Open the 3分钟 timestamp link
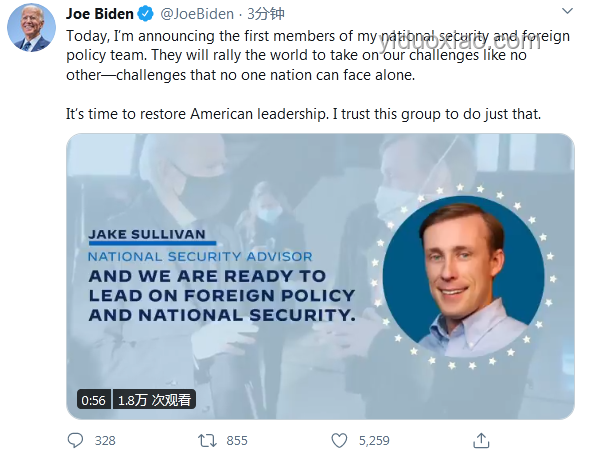 266,14
